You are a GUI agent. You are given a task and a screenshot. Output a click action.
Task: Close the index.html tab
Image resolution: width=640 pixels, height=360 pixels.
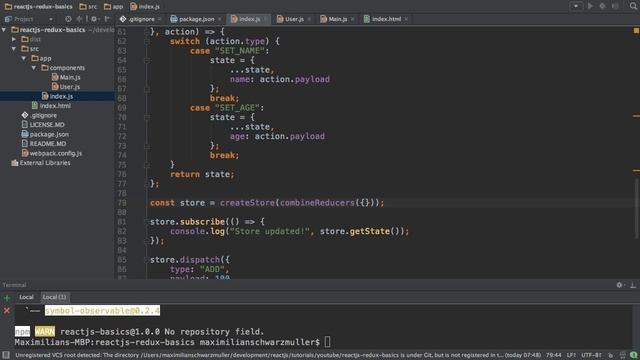406,19
